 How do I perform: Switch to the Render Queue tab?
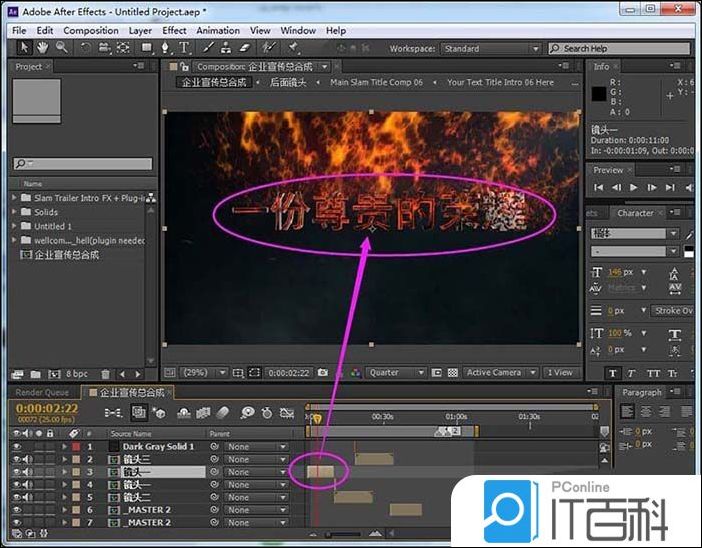[x=42, y=392]
